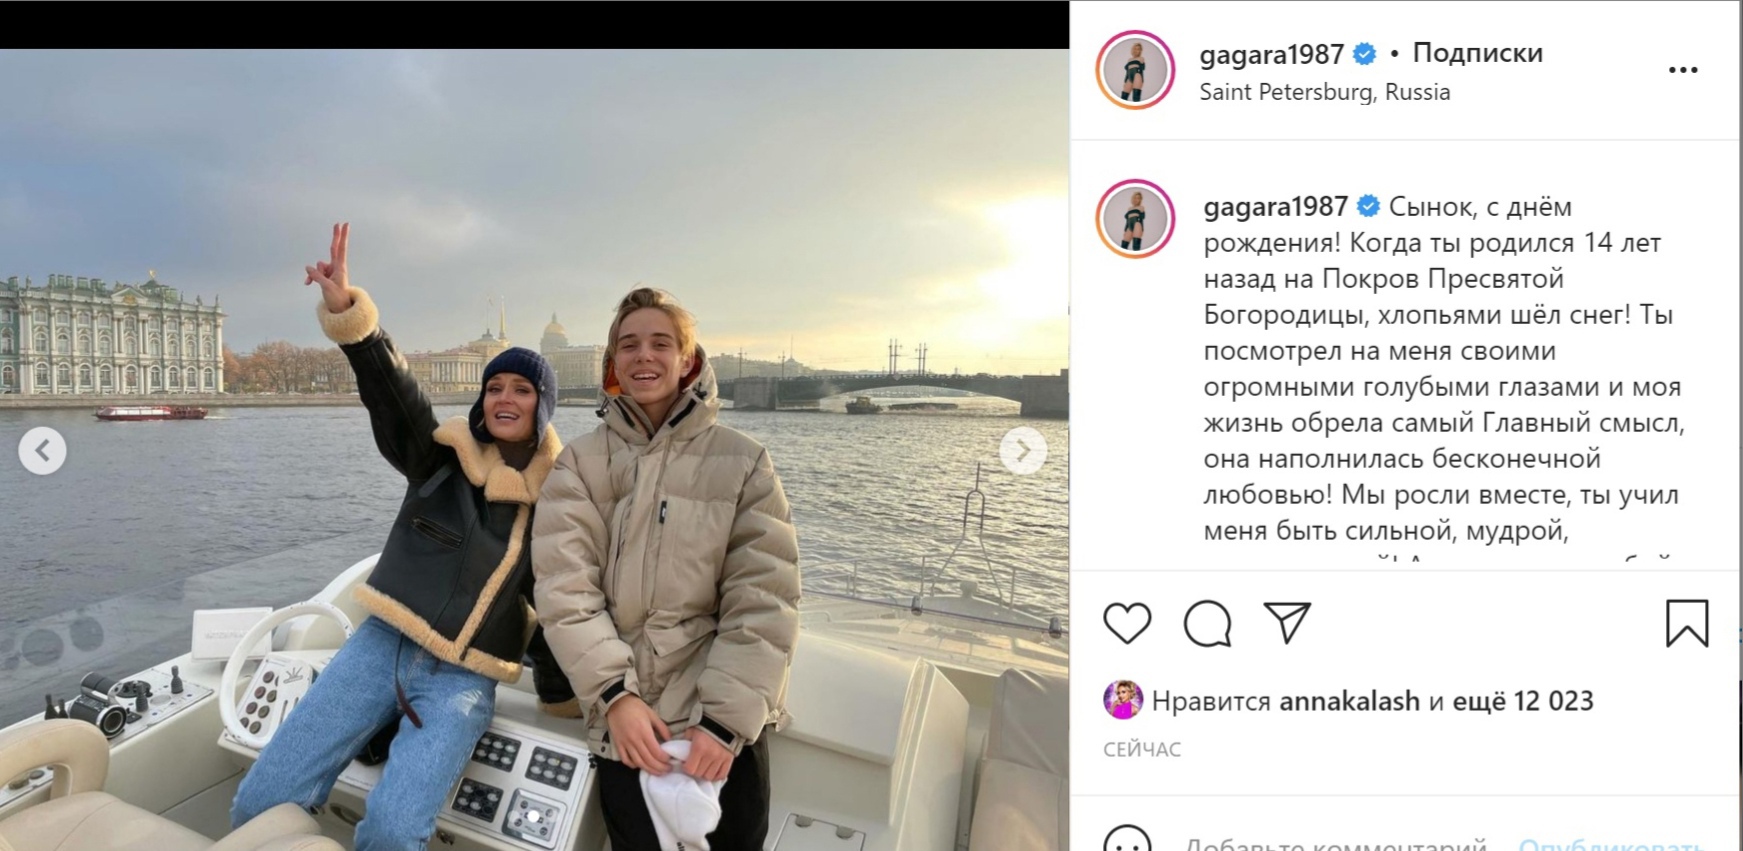The image size is (1743, 851).
Task: Open Saint Petersburg, Russia location link
Action: coord(1324,92)
